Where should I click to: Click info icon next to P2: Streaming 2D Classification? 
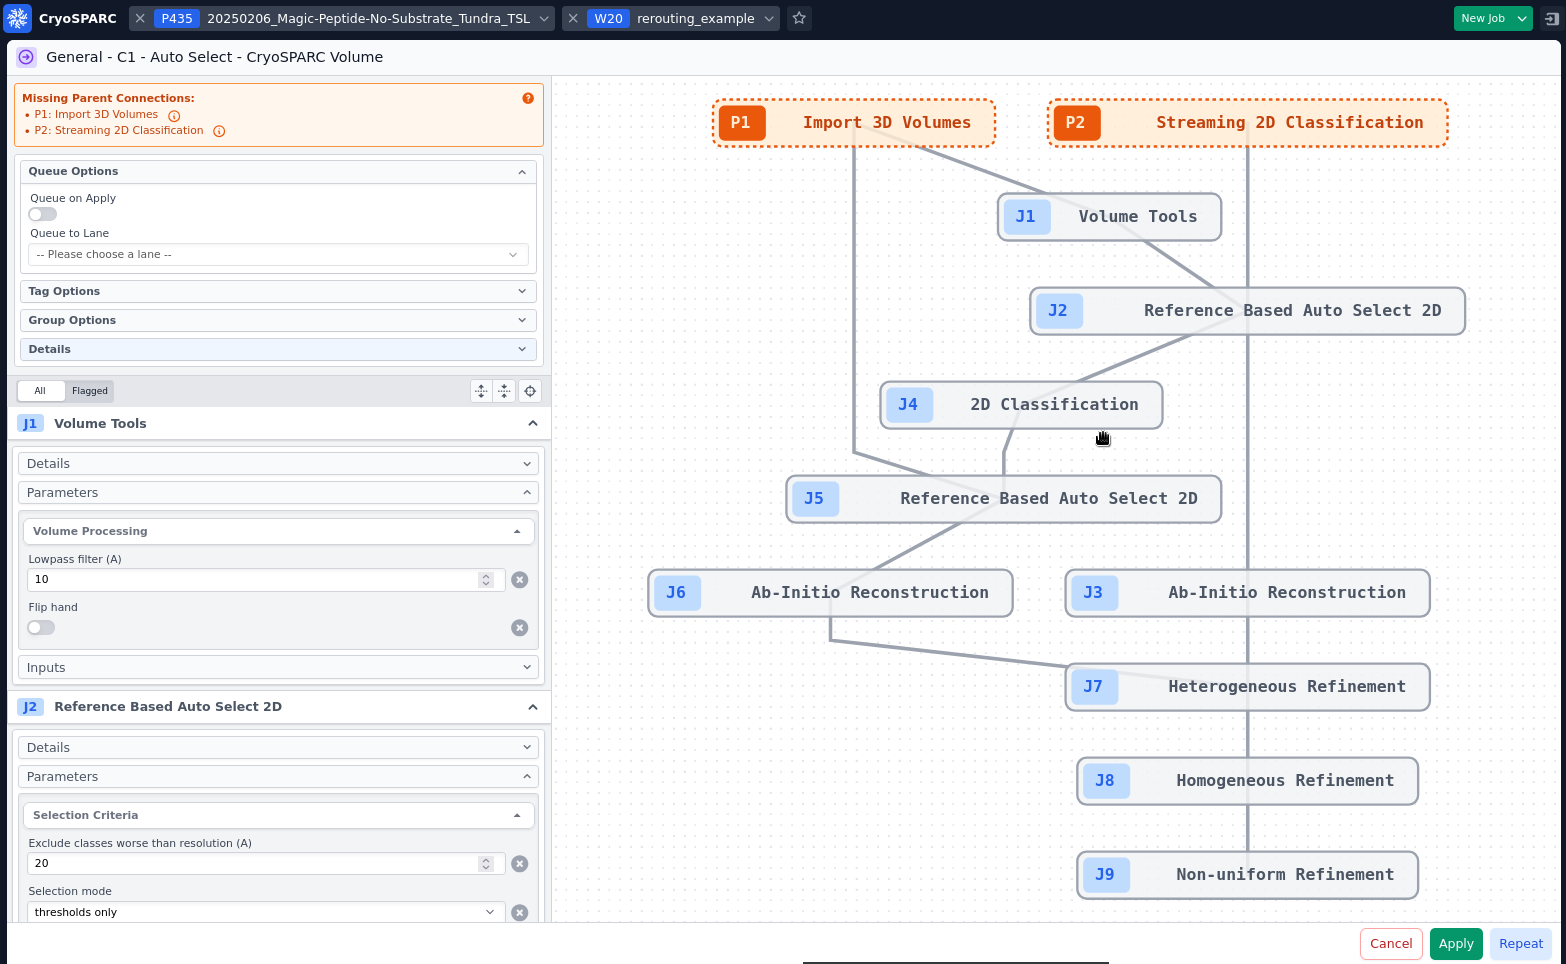219,131
